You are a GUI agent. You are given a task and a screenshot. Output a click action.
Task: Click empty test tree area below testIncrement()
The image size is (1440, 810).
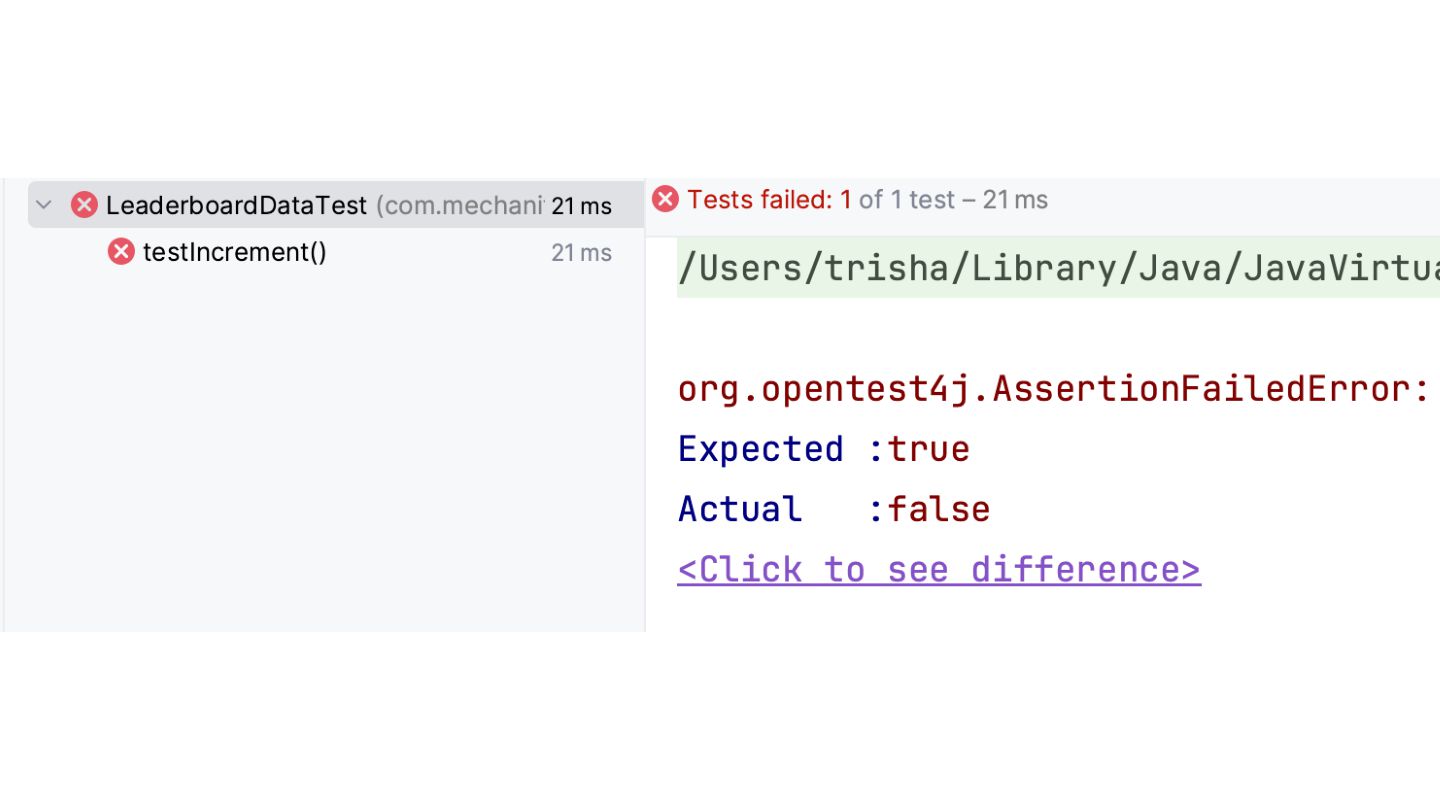pyautogui.click(x=320, y=450)
